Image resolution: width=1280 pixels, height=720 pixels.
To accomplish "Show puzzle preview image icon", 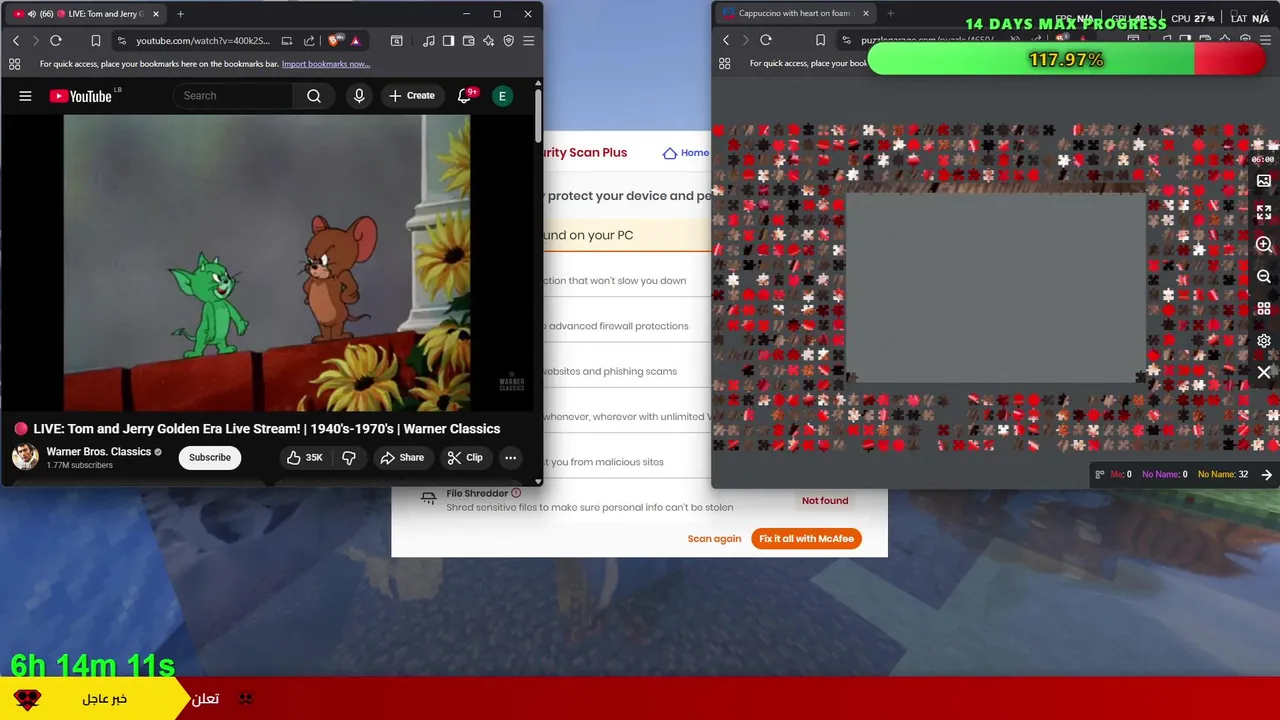I will 1264,181.
